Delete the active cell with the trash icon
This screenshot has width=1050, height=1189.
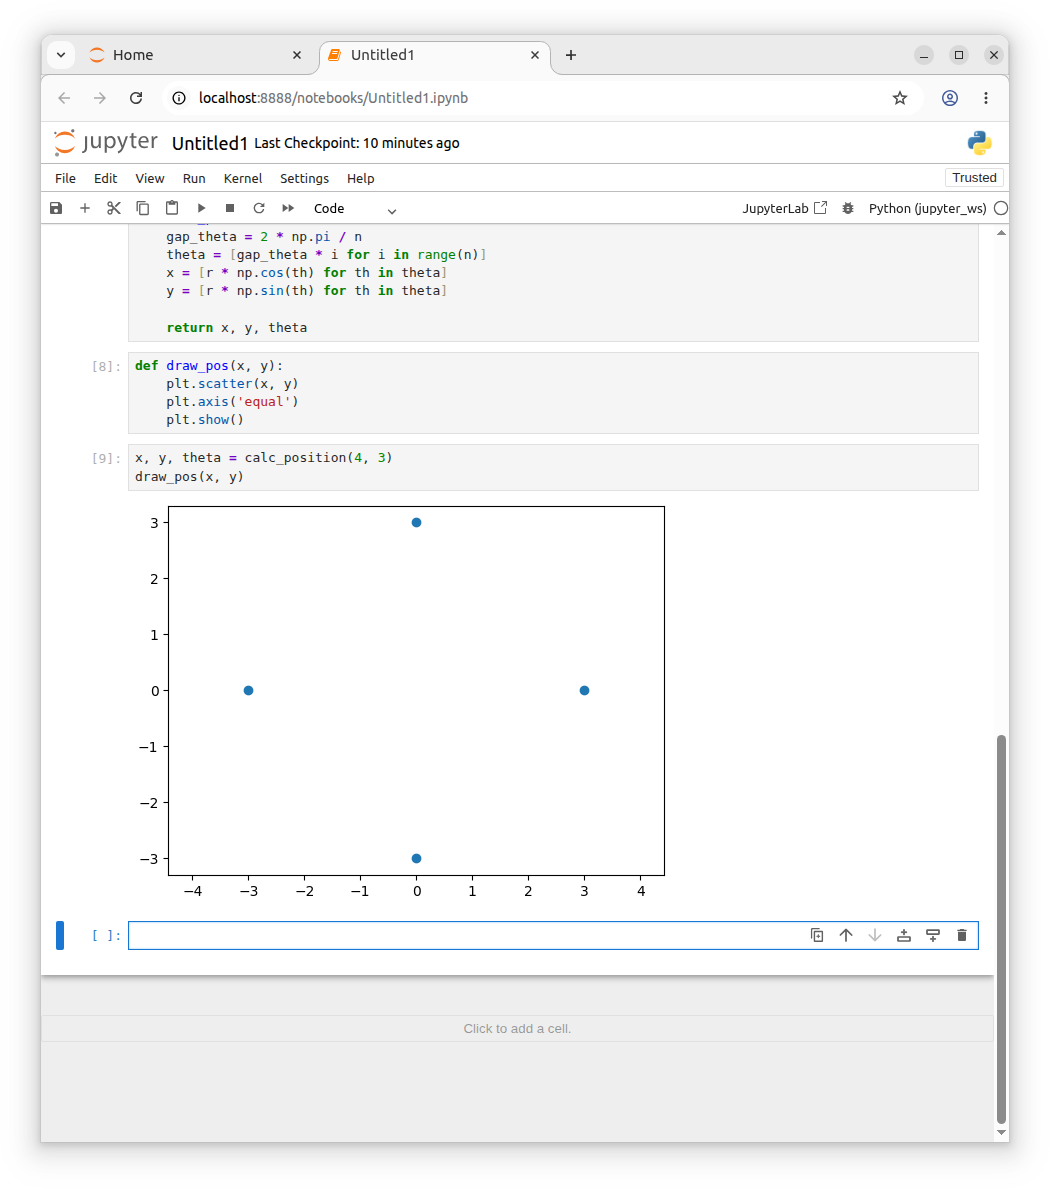tap(962, 935)
